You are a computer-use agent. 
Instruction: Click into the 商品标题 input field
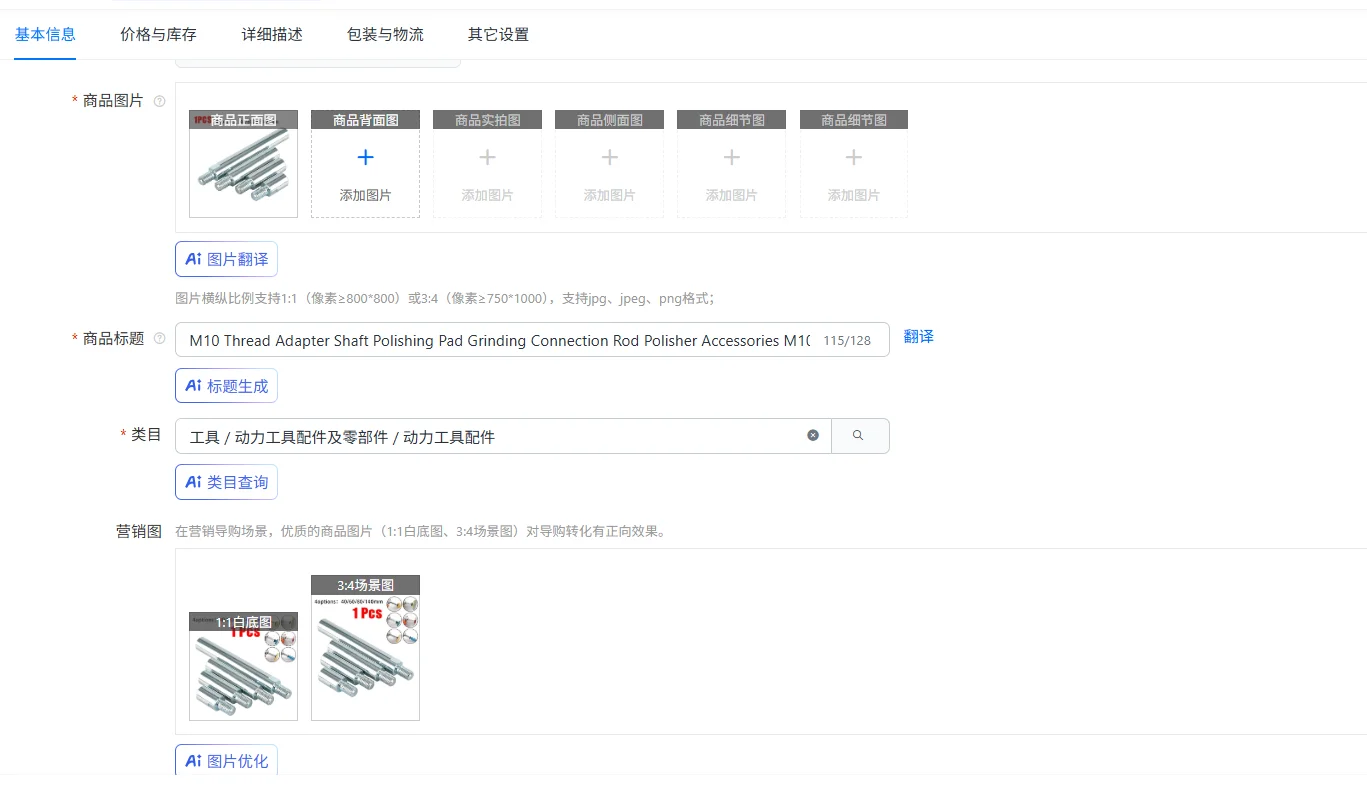coord(532,340)
